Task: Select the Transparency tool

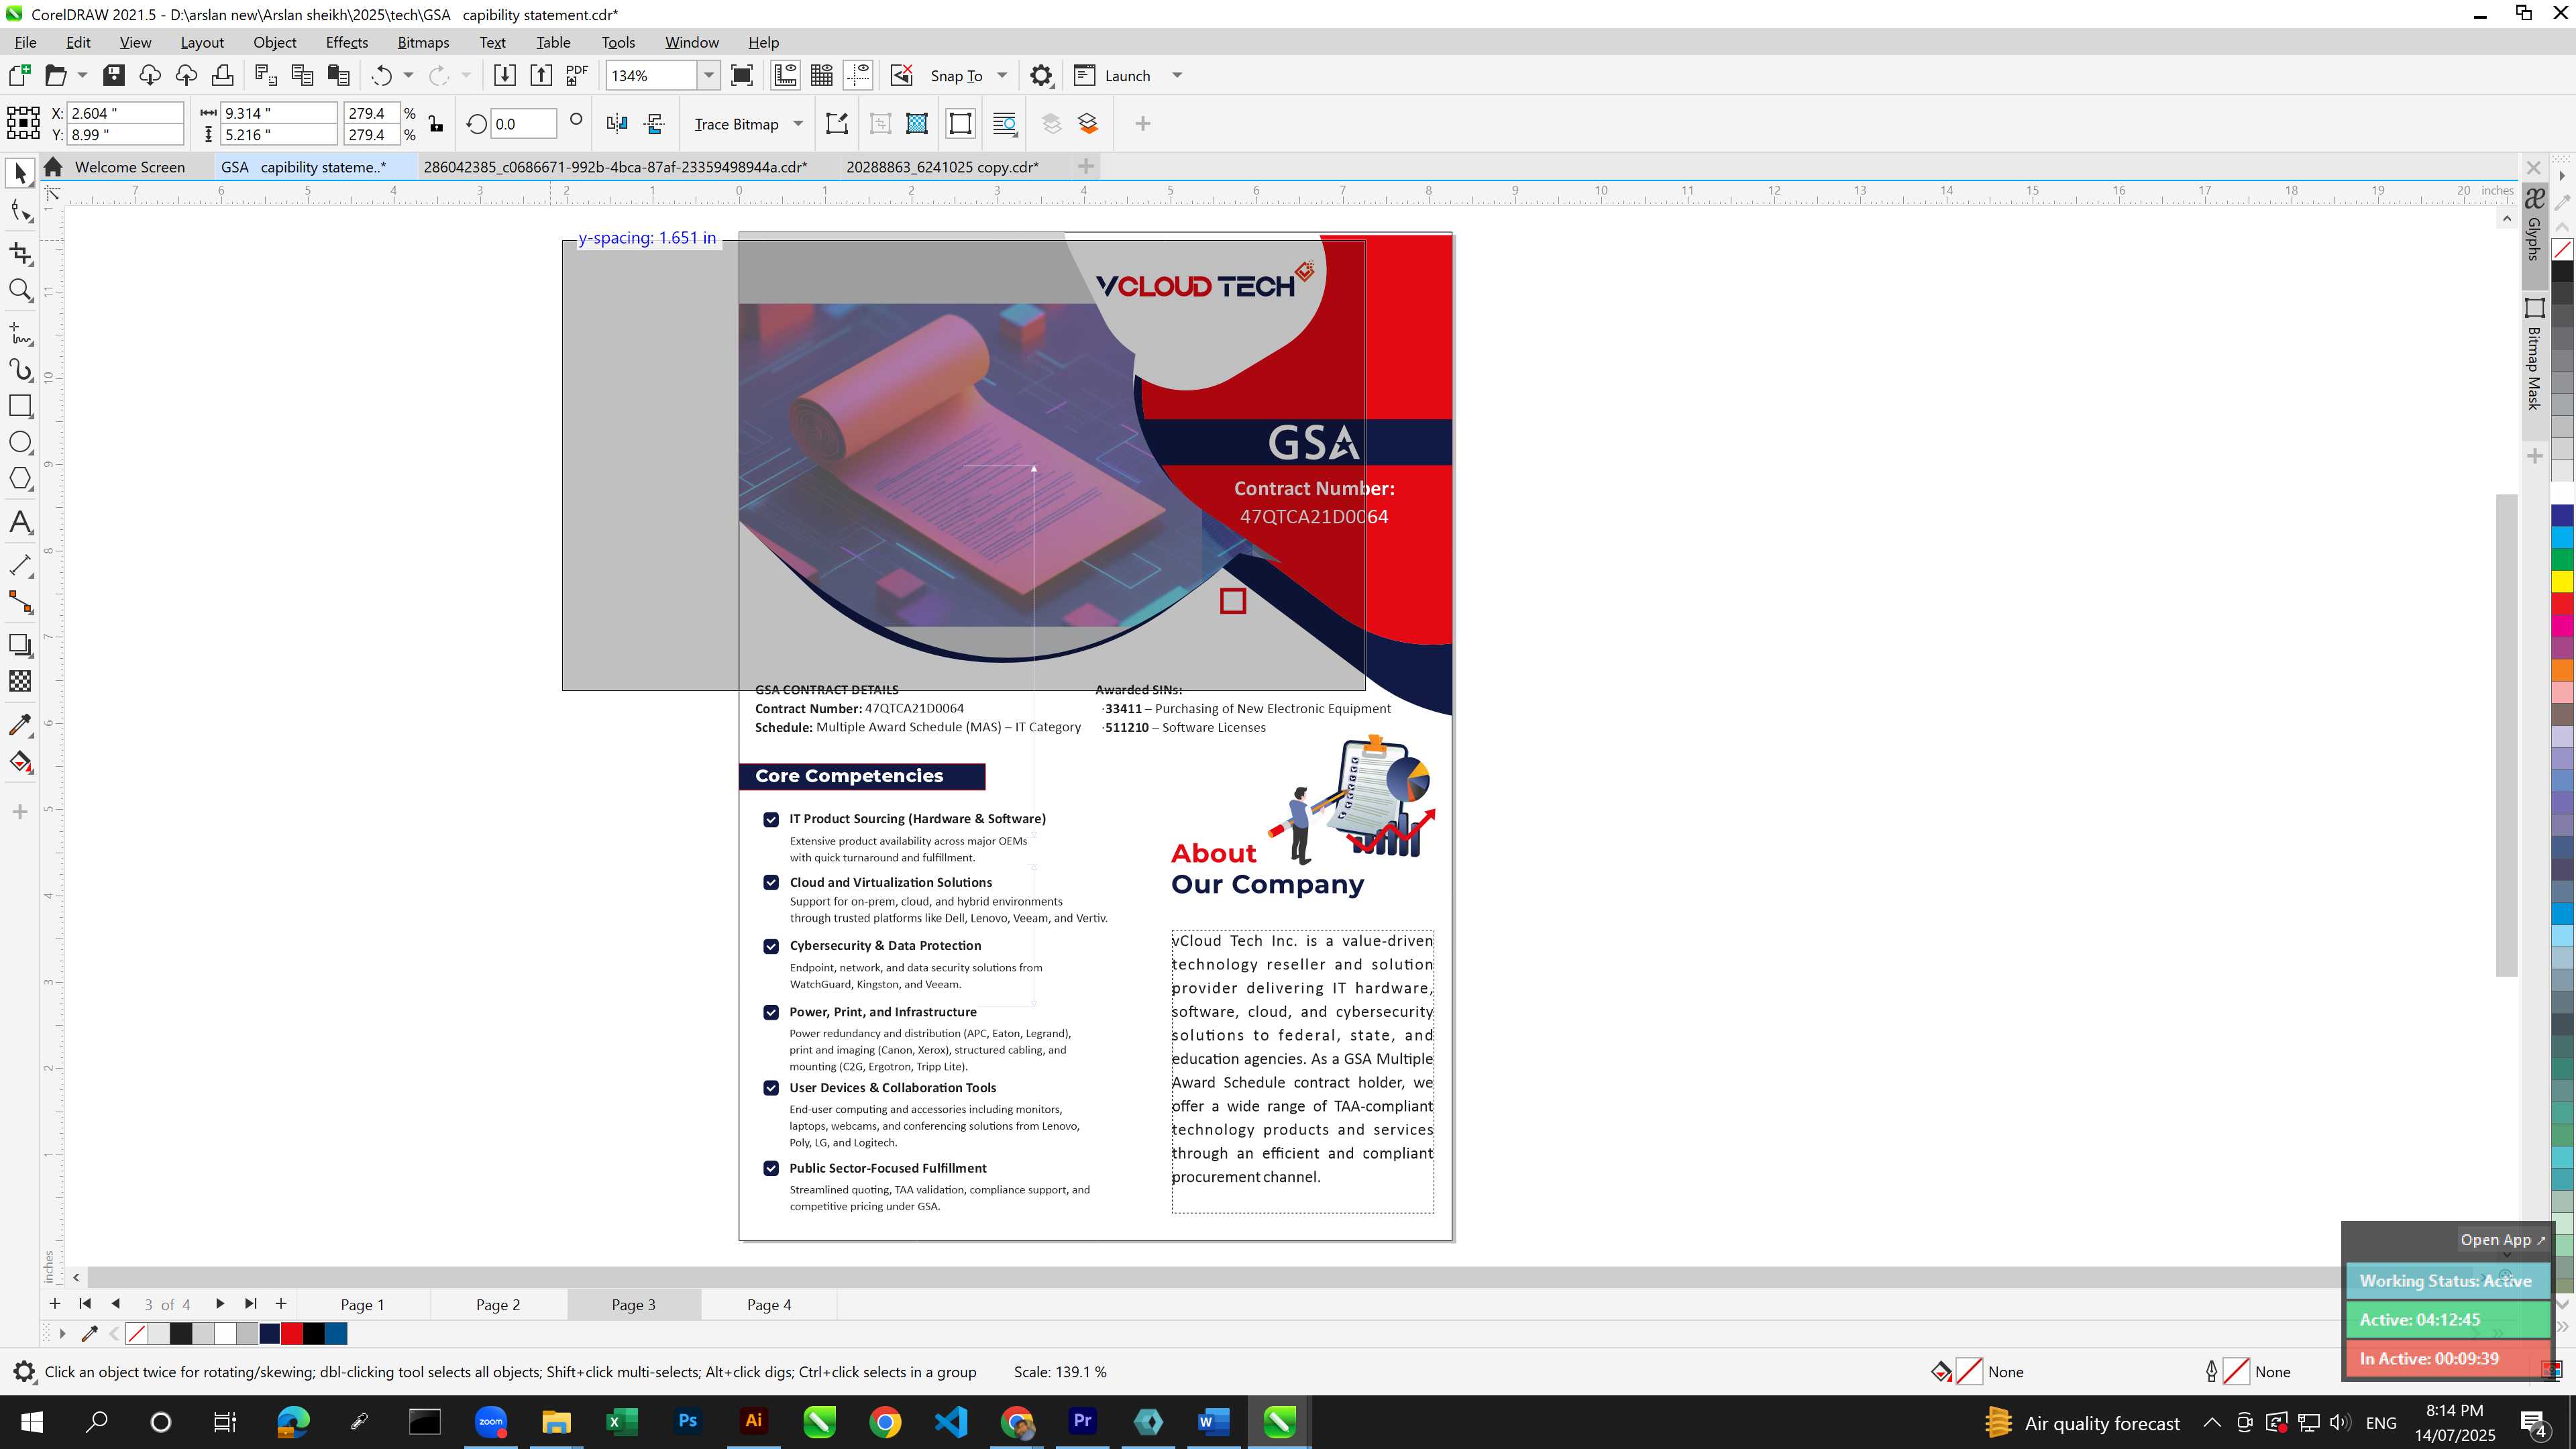Action: 20,681
